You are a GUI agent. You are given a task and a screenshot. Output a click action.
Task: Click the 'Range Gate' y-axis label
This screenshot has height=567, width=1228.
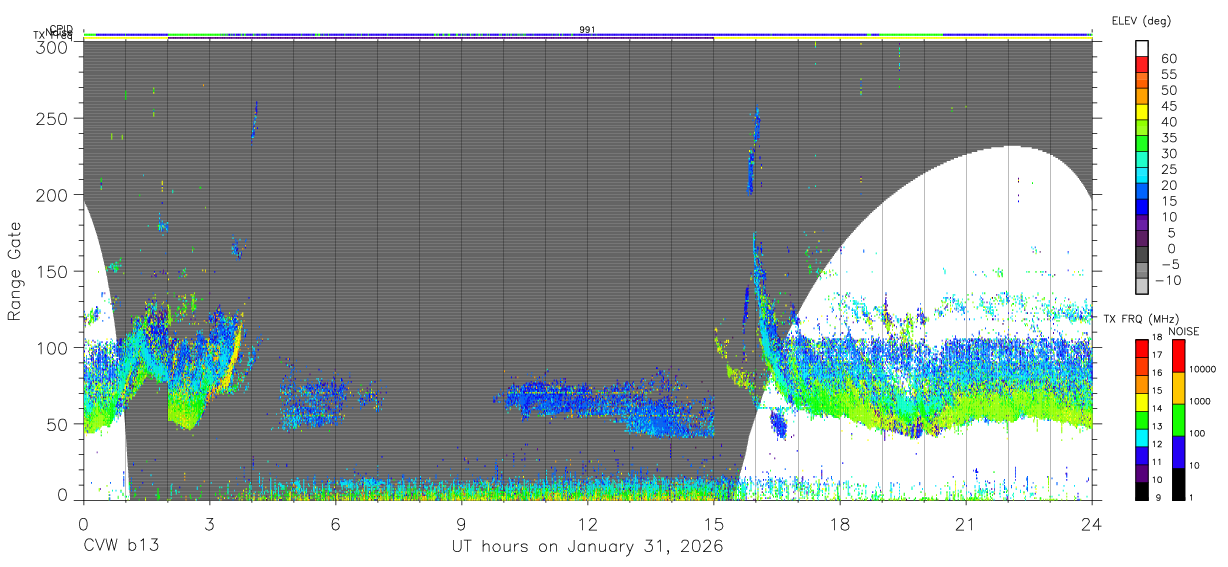15,271
